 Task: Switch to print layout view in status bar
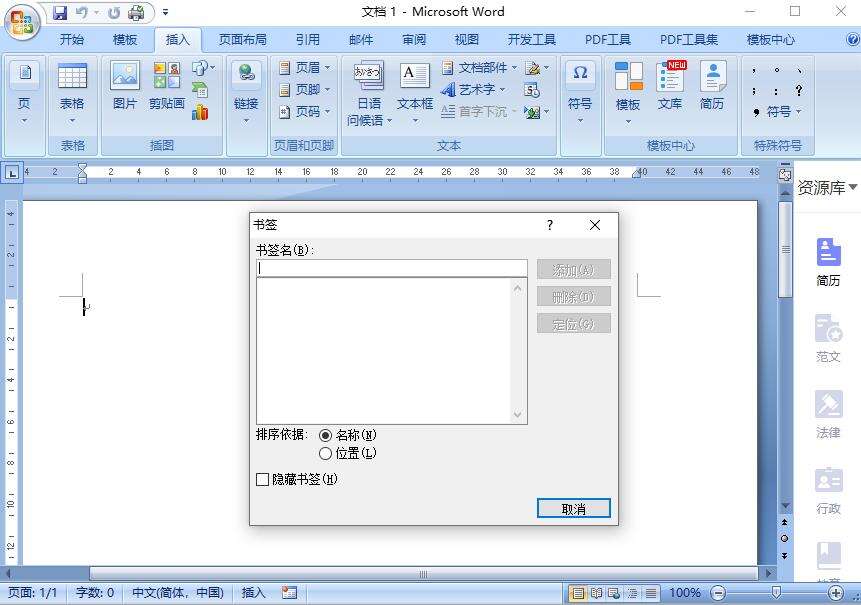(577, 593)
